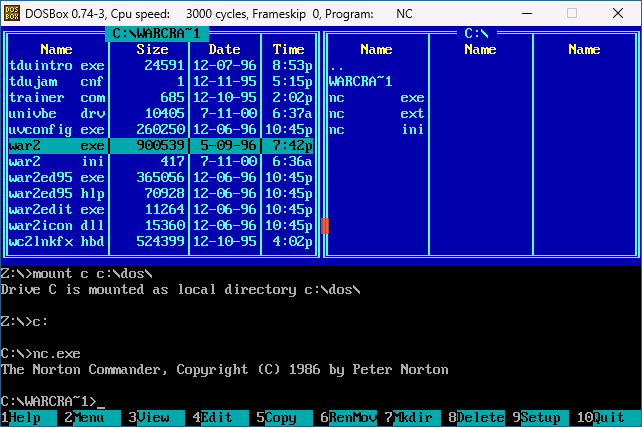Close the DOSBox window
Image resolution: width=642 pixels, height=427 pixels.
[x=618, y=14]
